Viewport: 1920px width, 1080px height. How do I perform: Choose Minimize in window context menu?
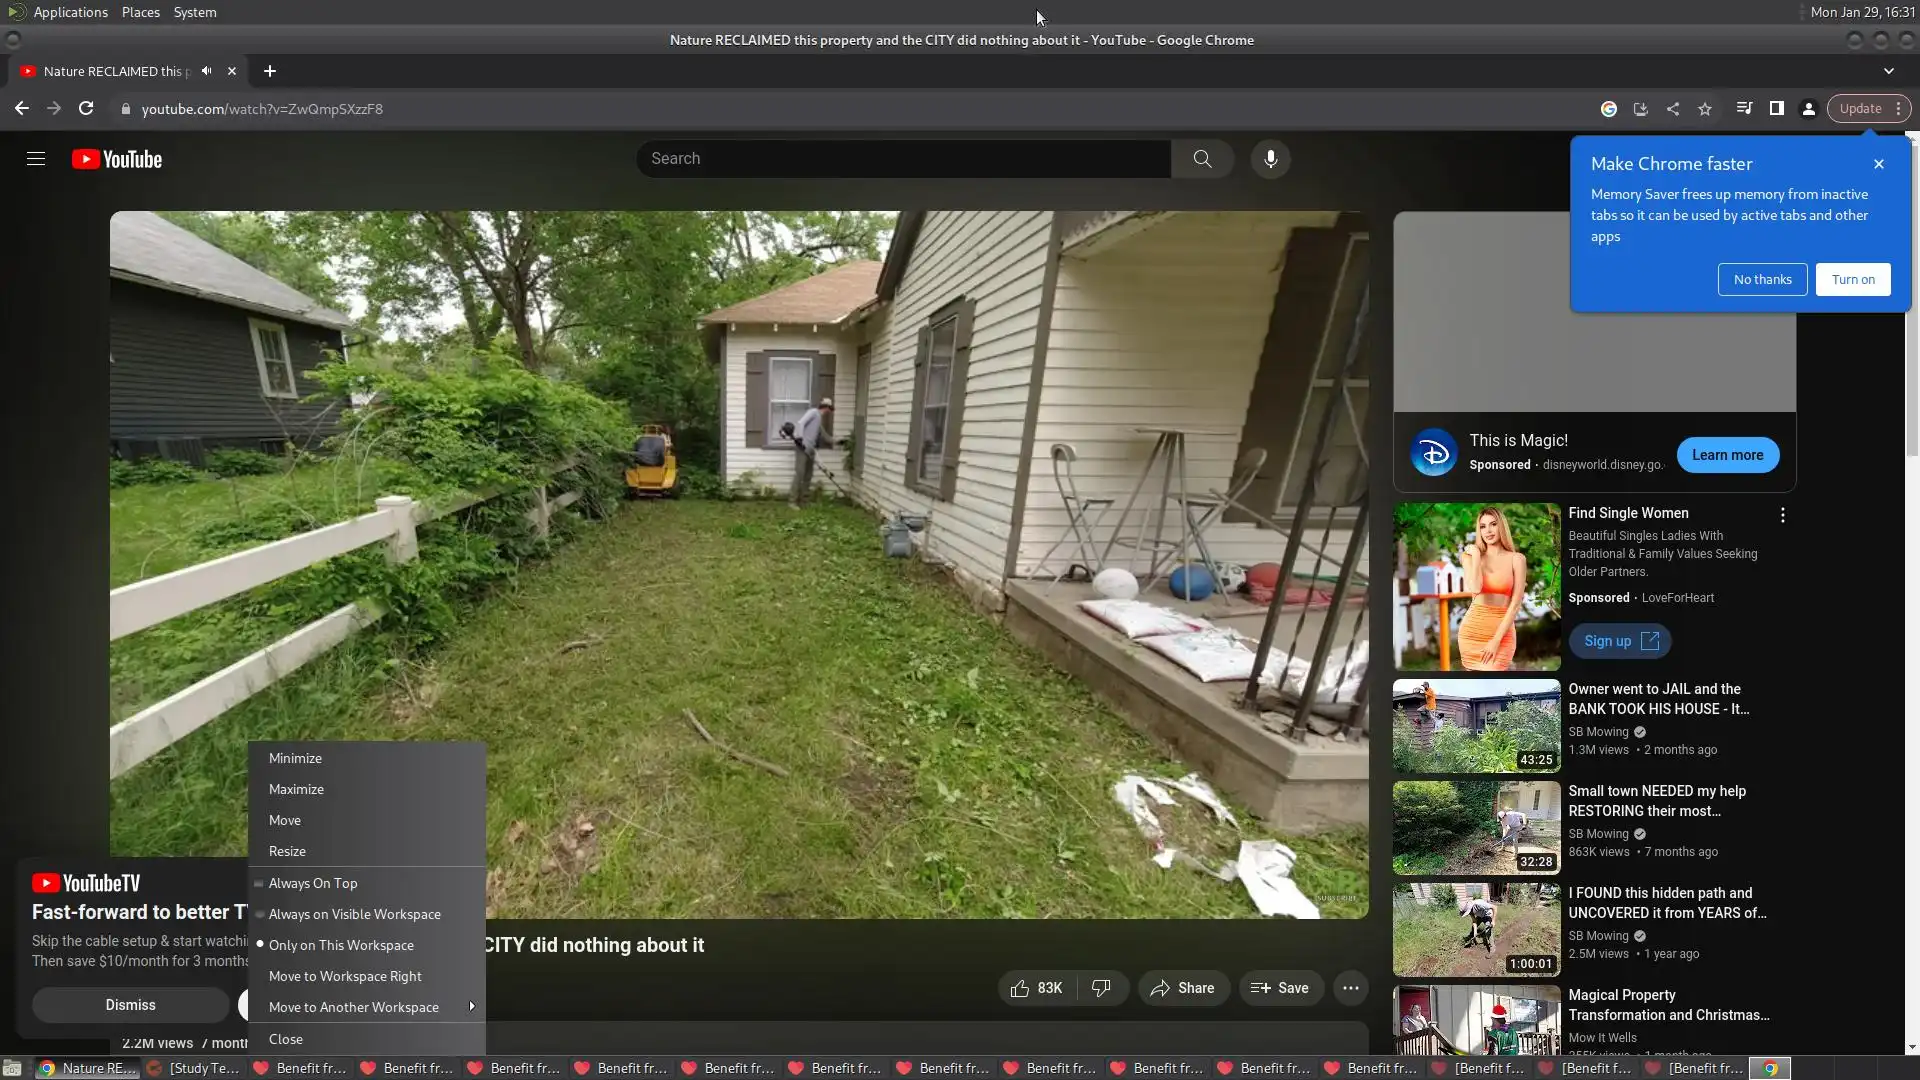click(x=295, y=758)
